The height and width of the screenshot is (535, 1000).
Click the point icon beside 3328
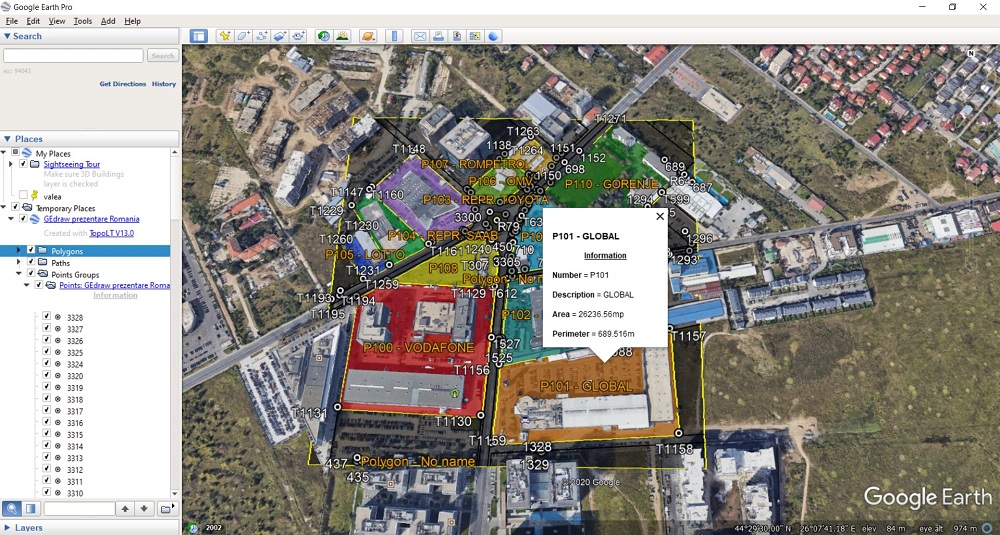tap(57, 317)
